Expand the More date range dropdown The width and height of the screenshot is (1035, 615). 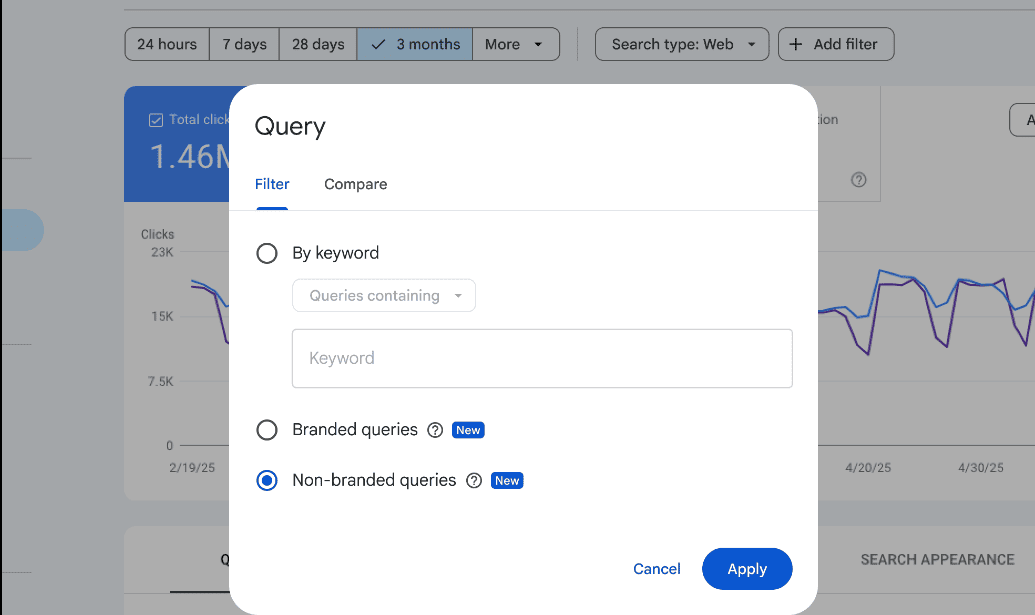pyautogui.click(x=515, y=44)
